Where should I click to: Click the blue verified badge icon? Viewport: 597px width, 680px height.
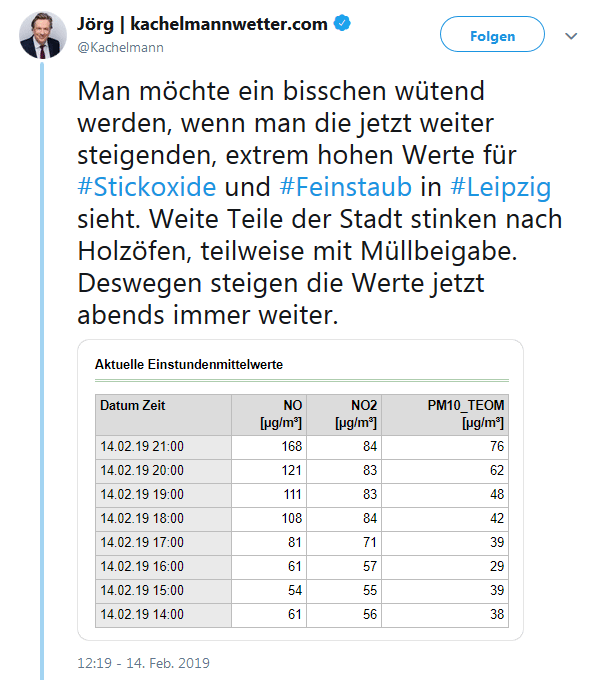342,23
